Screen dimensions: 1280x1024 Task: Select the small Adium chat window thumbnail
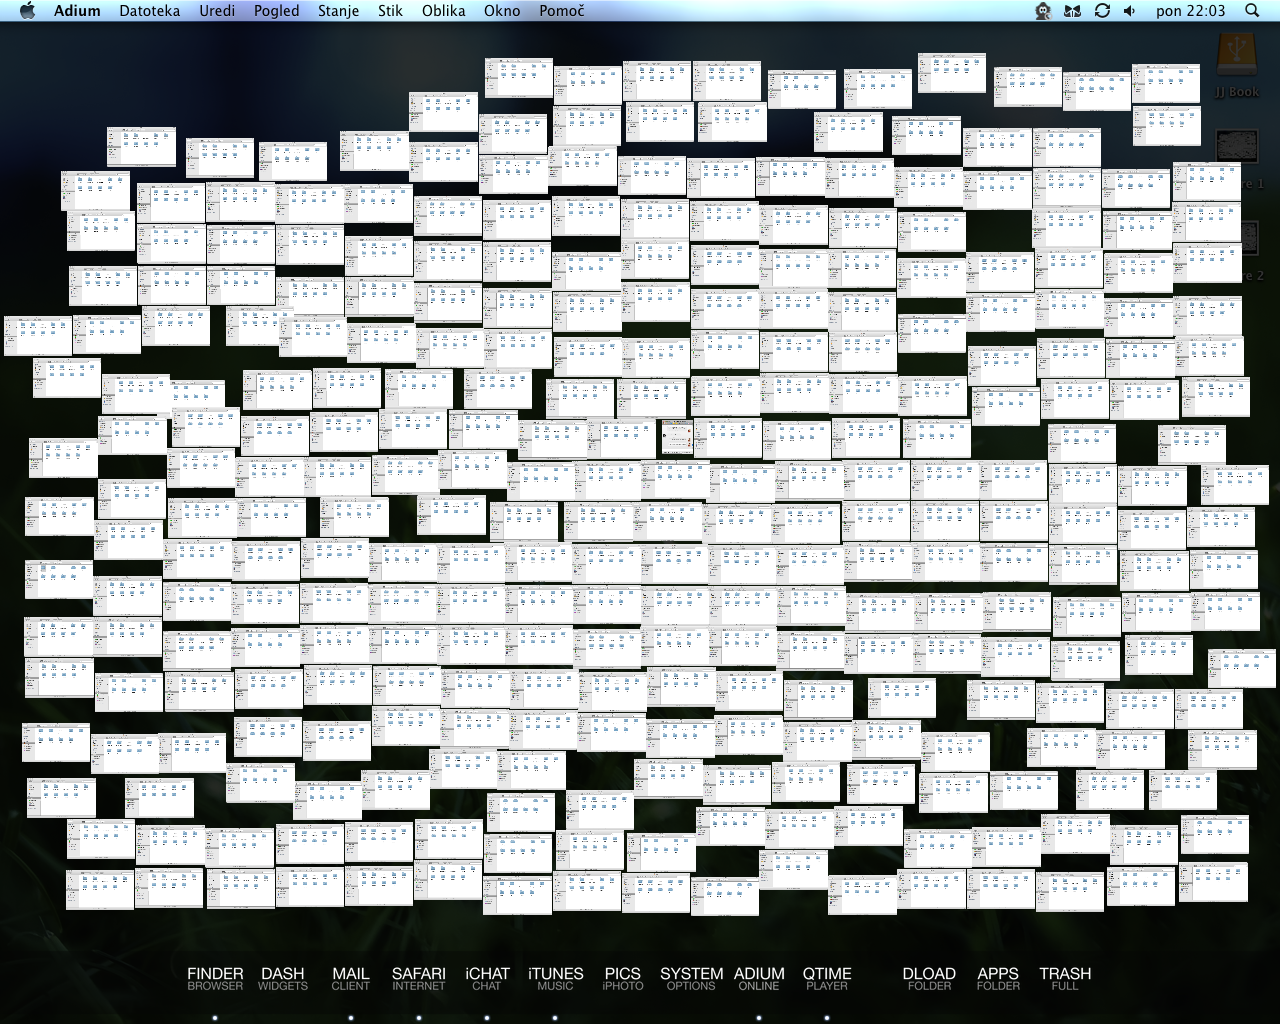pos(677,438)
